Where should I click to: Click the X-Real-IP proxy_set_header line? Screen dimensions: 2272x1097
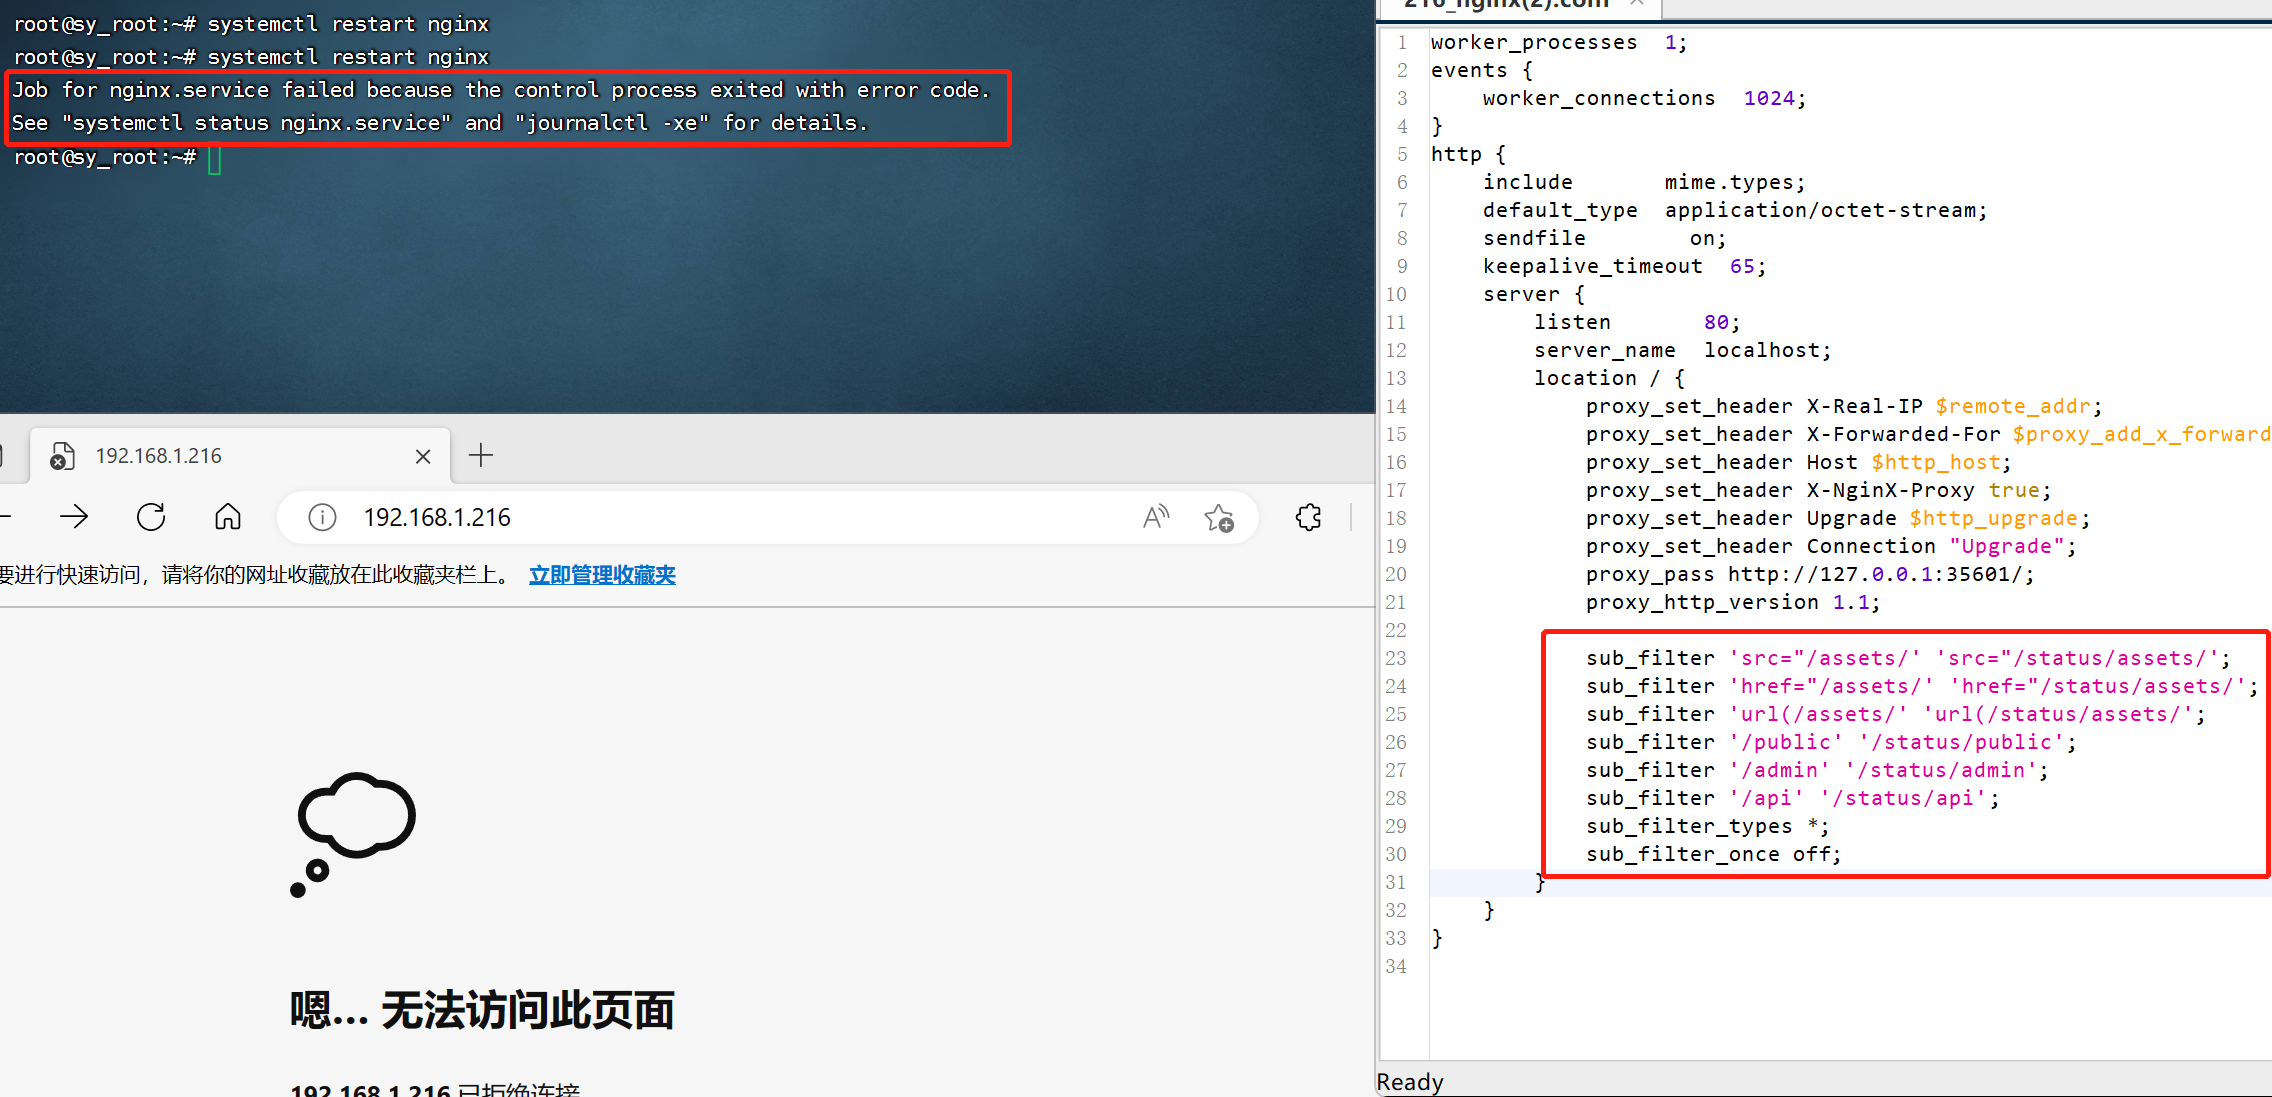tap(1844, 406)
